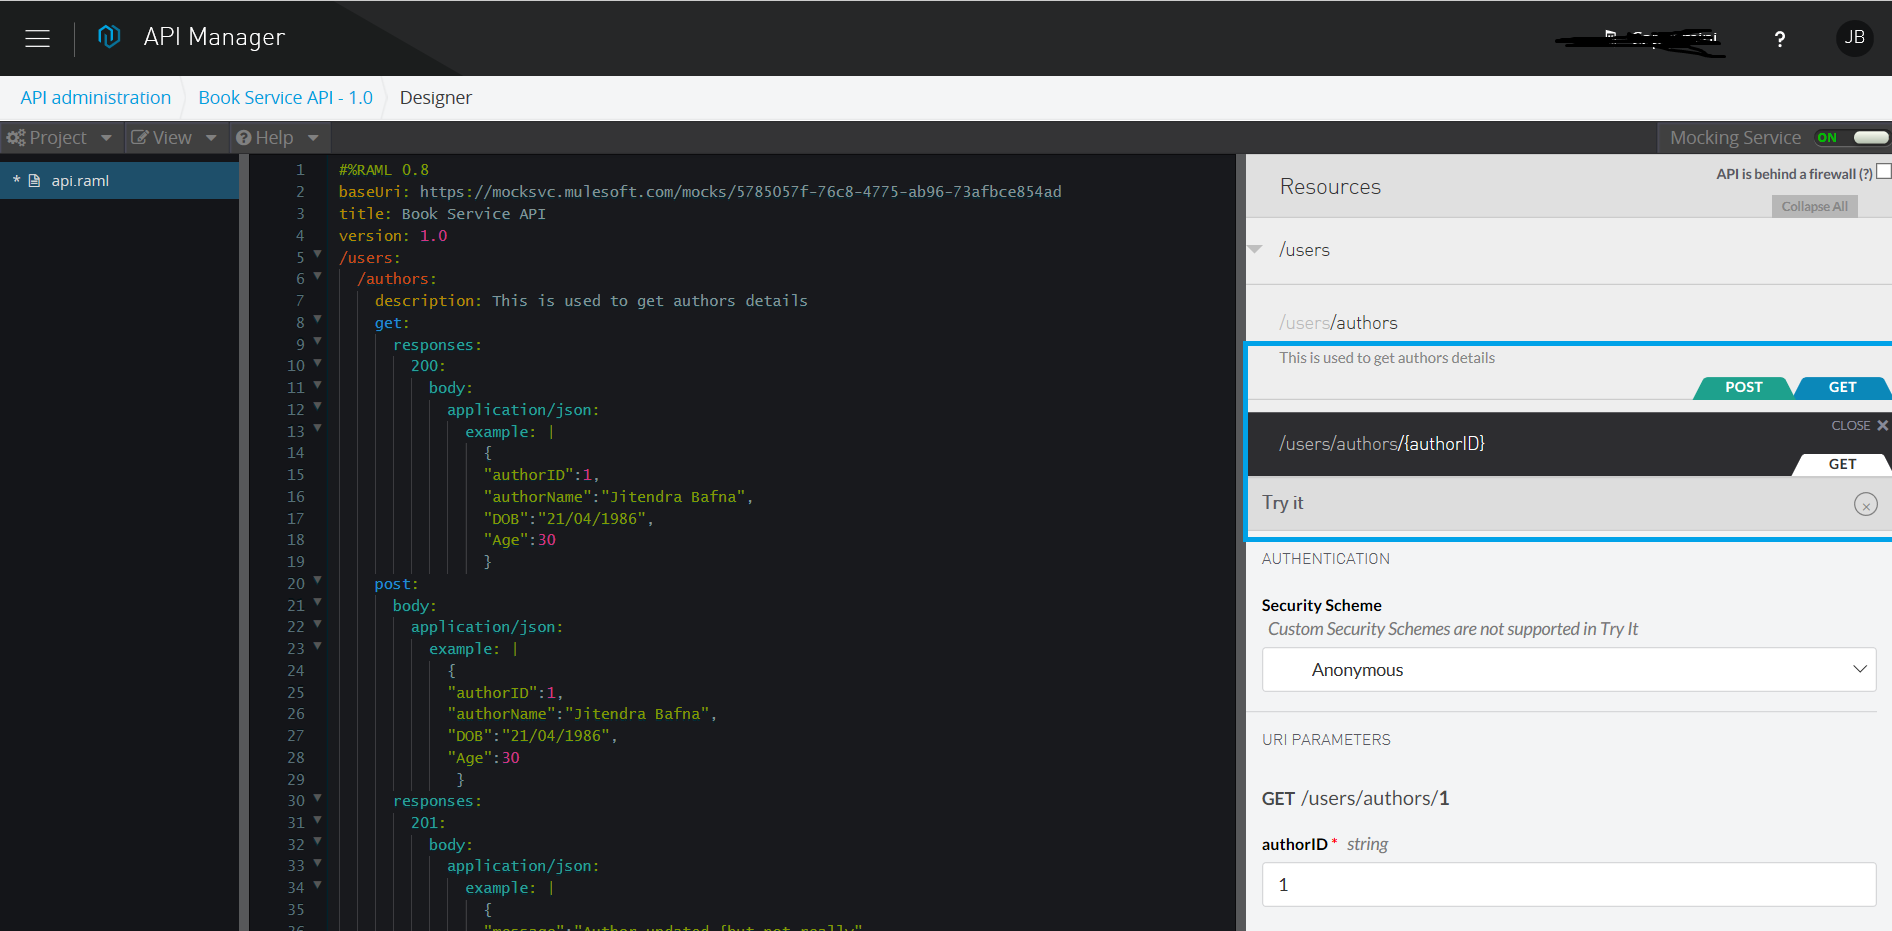1892x931 pixels.
Task: Open the hamburger navigation menu
Action: tap(37, 38)
